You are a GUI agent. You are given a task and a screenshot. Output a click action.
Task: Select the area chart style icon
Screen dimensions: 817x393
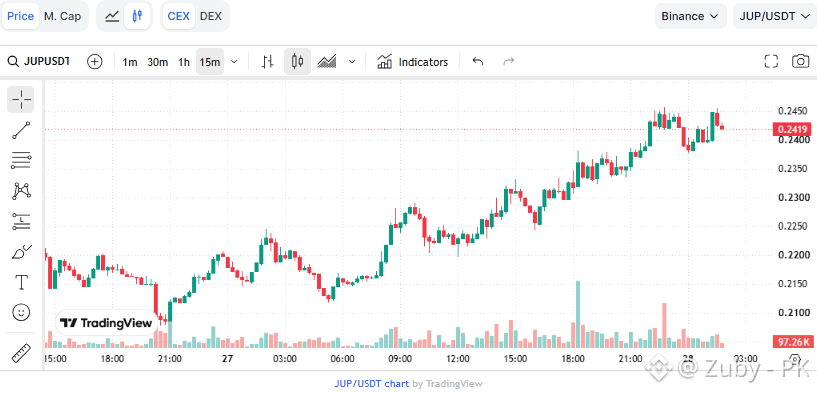coord(327,62)
